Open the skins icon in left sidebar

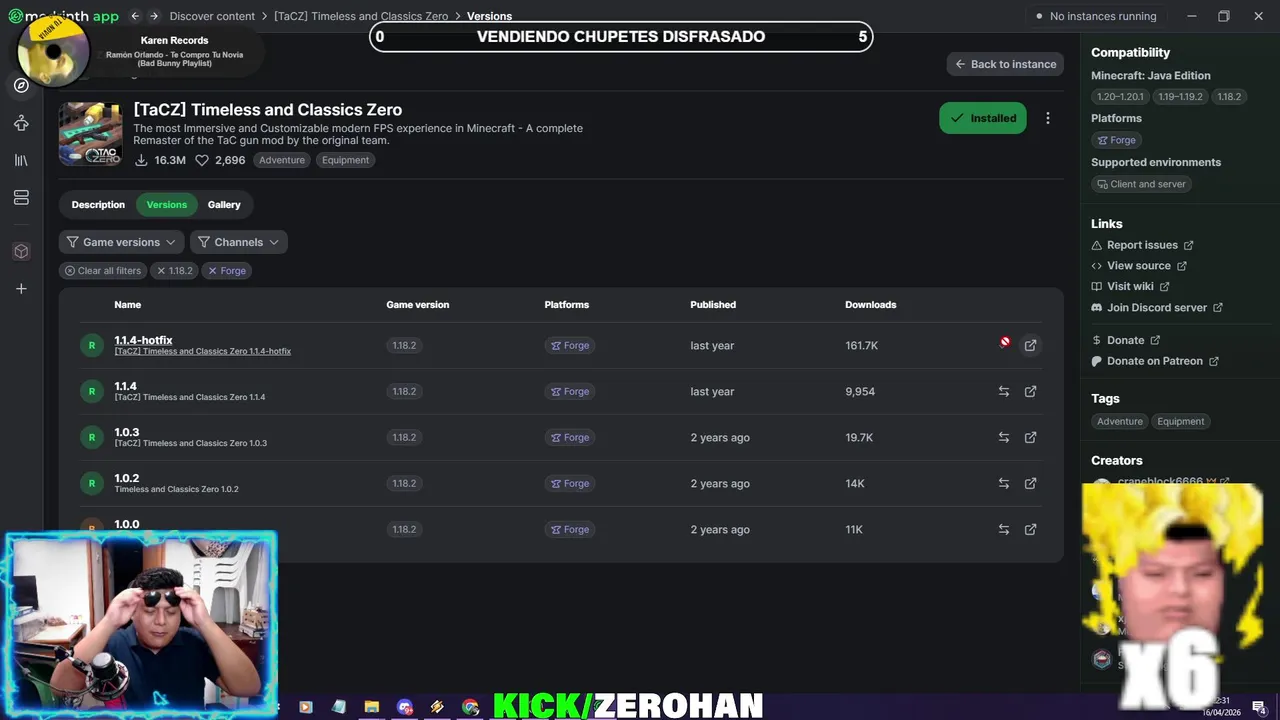point(21,123)
